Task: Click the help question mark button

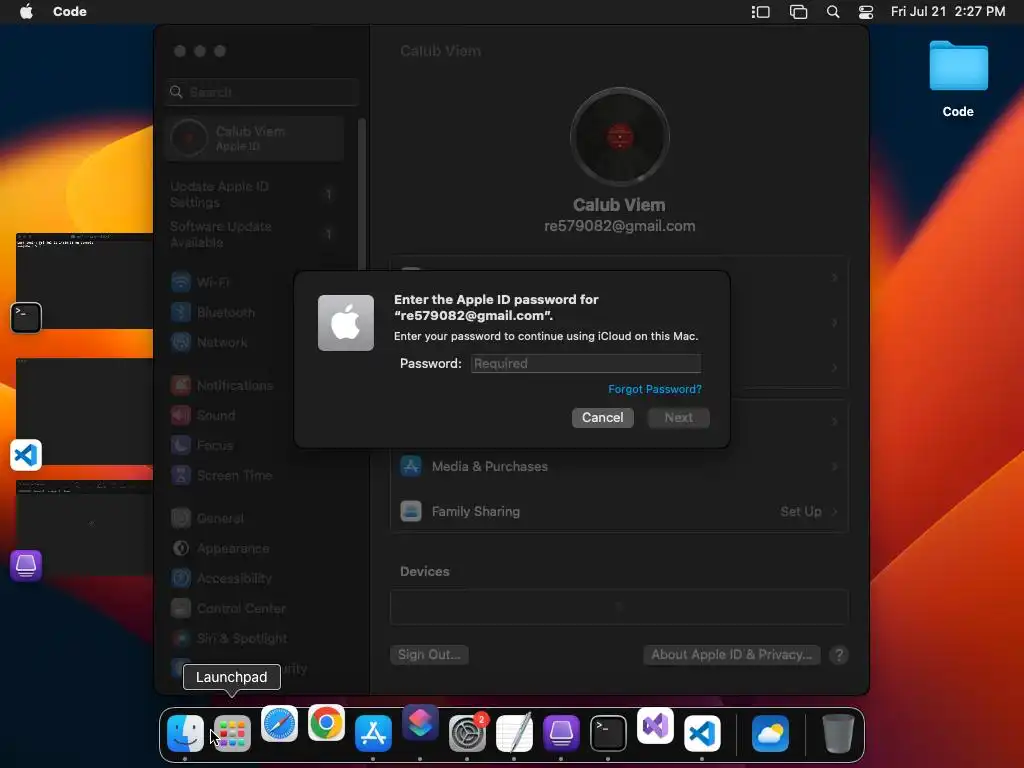Action: pyautogui.click(x=839, y=654)
